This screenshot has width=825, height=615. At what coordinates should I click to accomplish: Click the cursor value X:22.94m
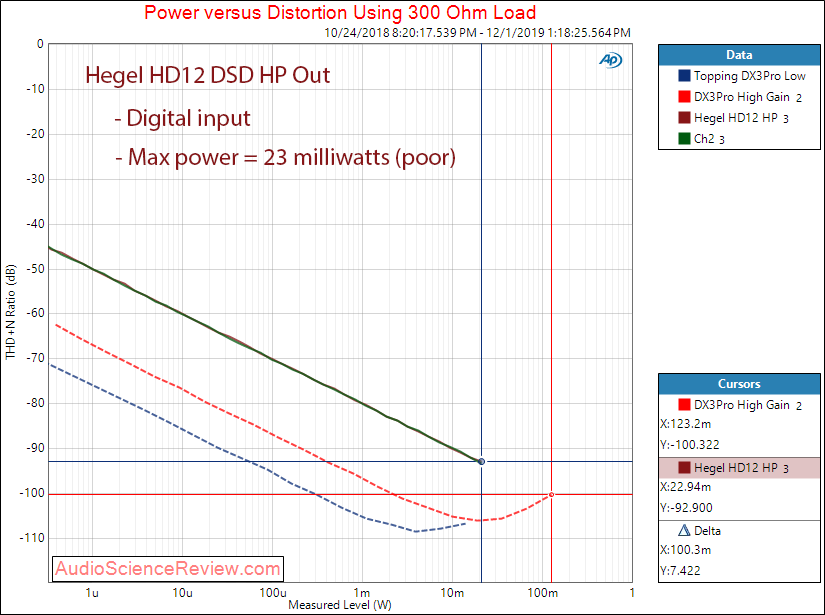(686, 487)
